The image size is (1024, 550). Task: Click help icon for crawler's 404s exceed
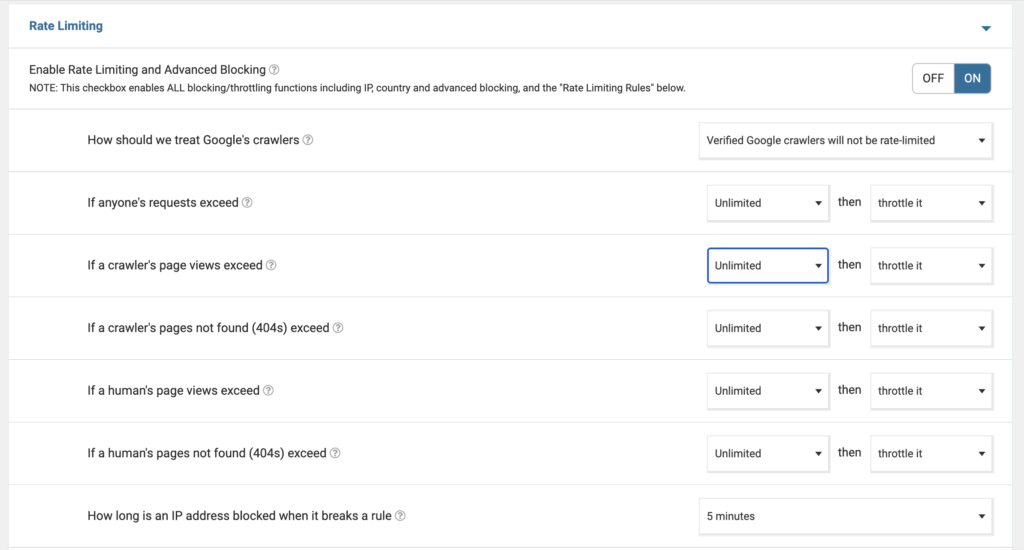(338, 328)
